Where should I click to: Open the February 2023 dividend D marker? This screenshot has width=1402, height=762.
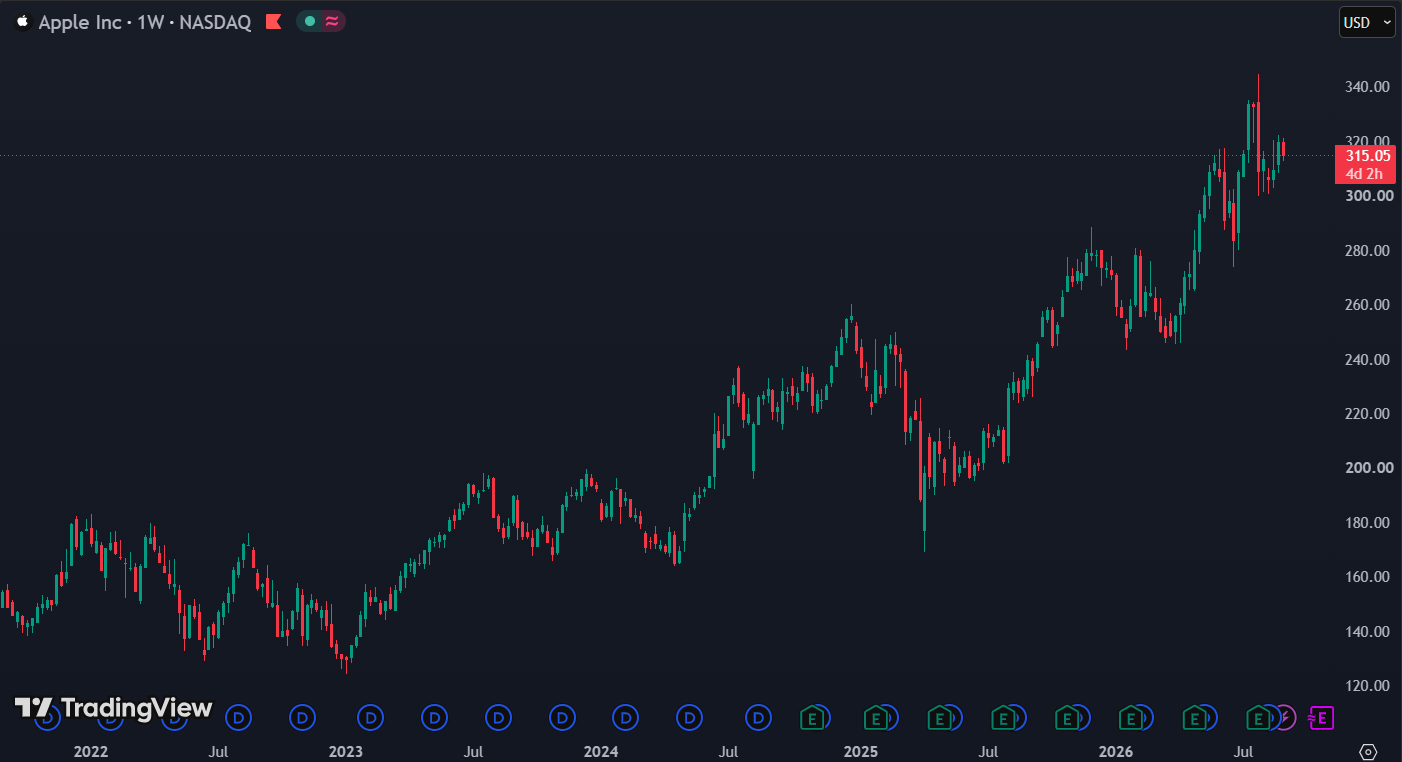point(371,717)
